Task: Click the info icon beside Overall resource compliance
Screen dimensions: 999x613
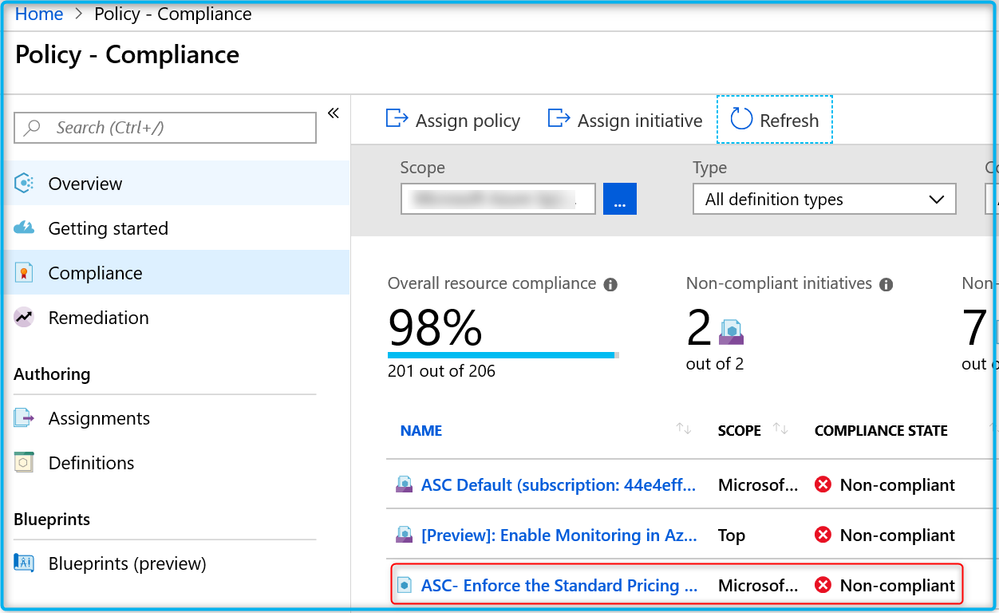Action: pos(611,284)
